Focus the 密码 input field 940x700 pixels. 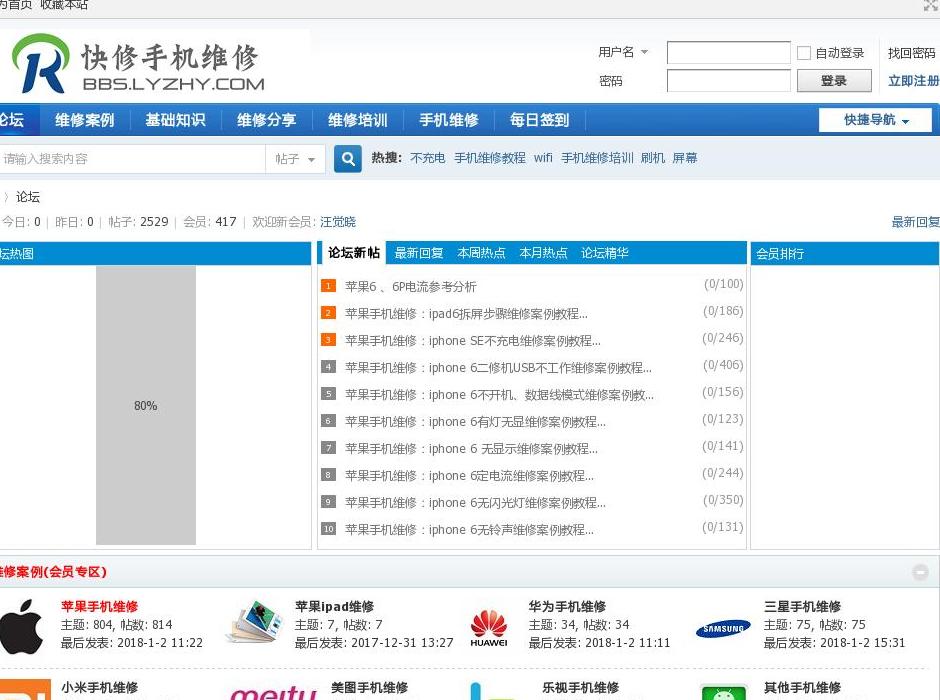tap(728, 81)
